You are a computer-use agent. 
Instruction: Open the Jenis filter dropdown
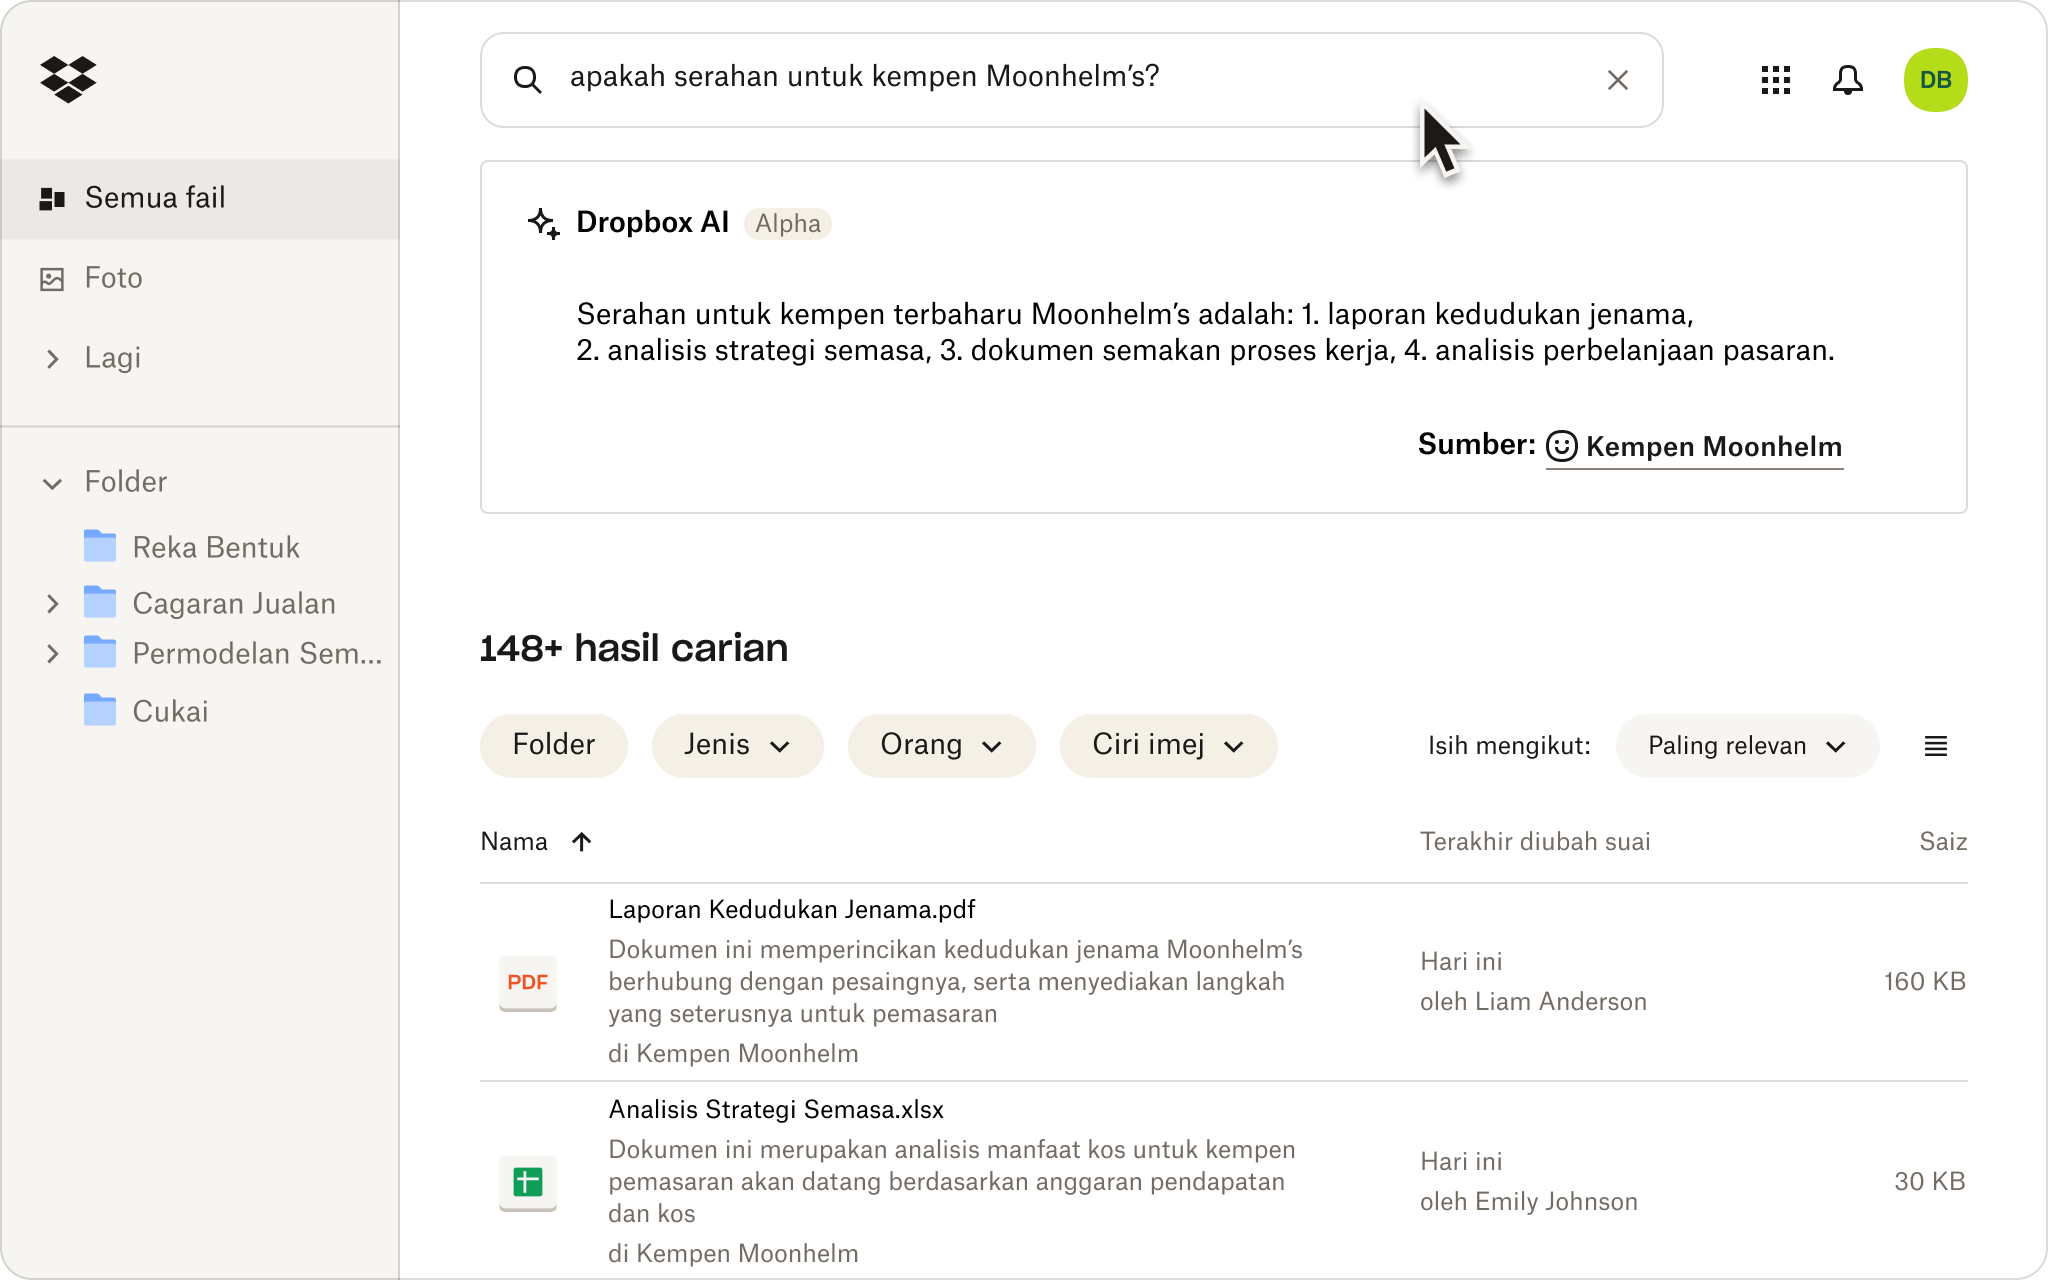(737, 745)
